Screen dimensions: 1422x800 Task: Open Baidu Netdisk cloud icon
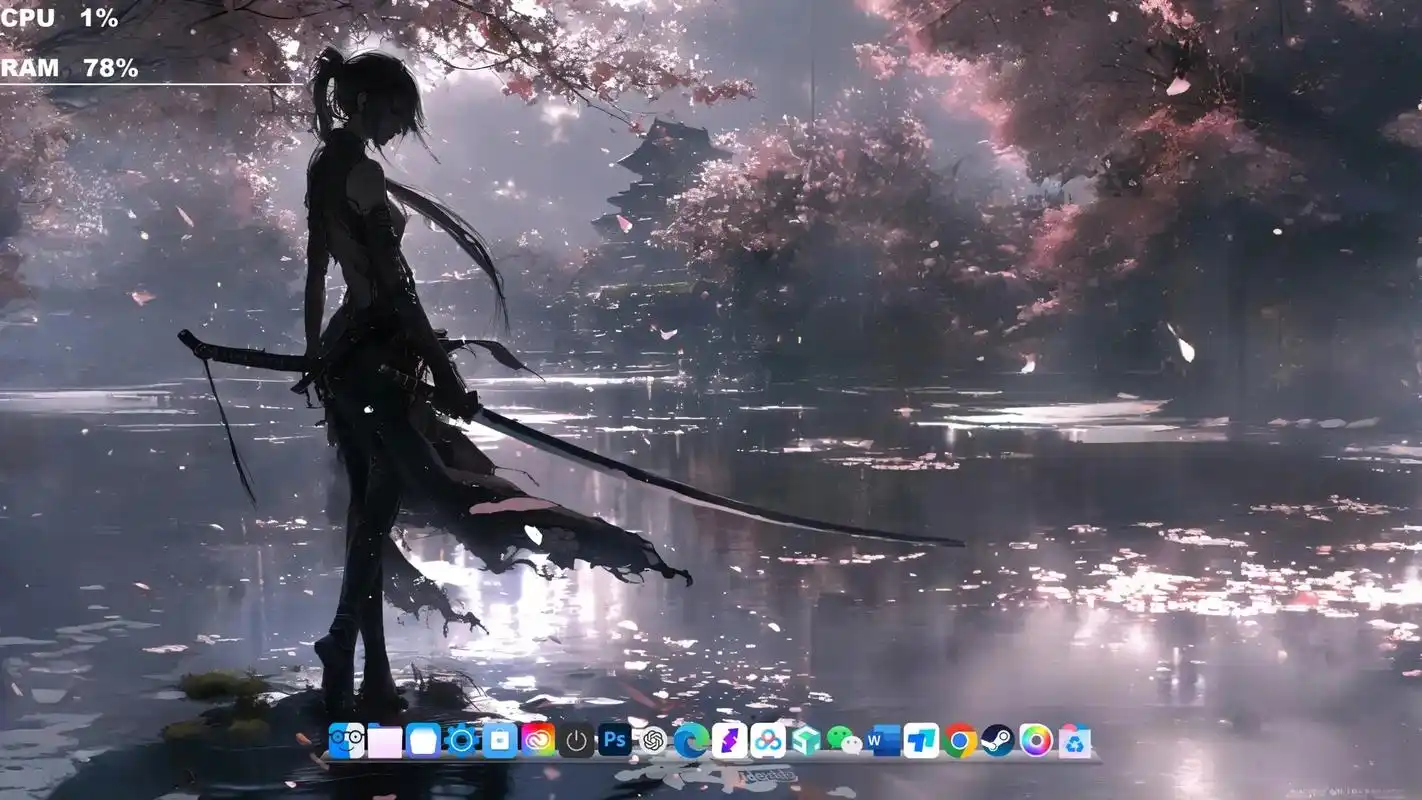click(768, 741)
